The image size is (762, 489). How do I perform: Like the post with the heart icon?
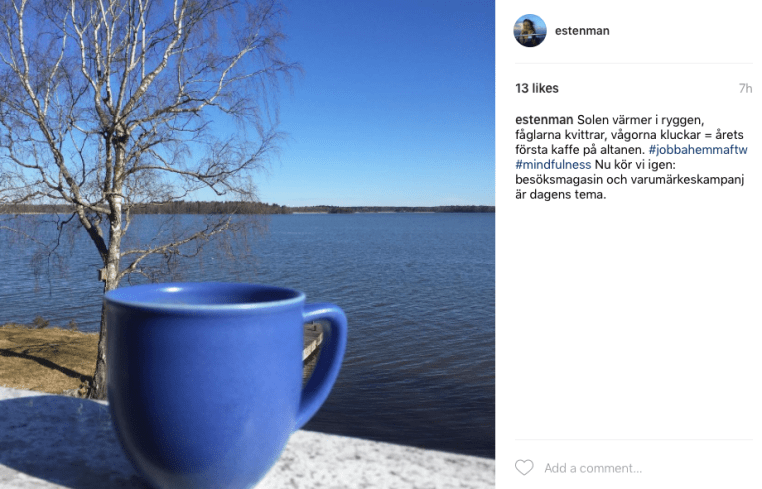point(524,468)
